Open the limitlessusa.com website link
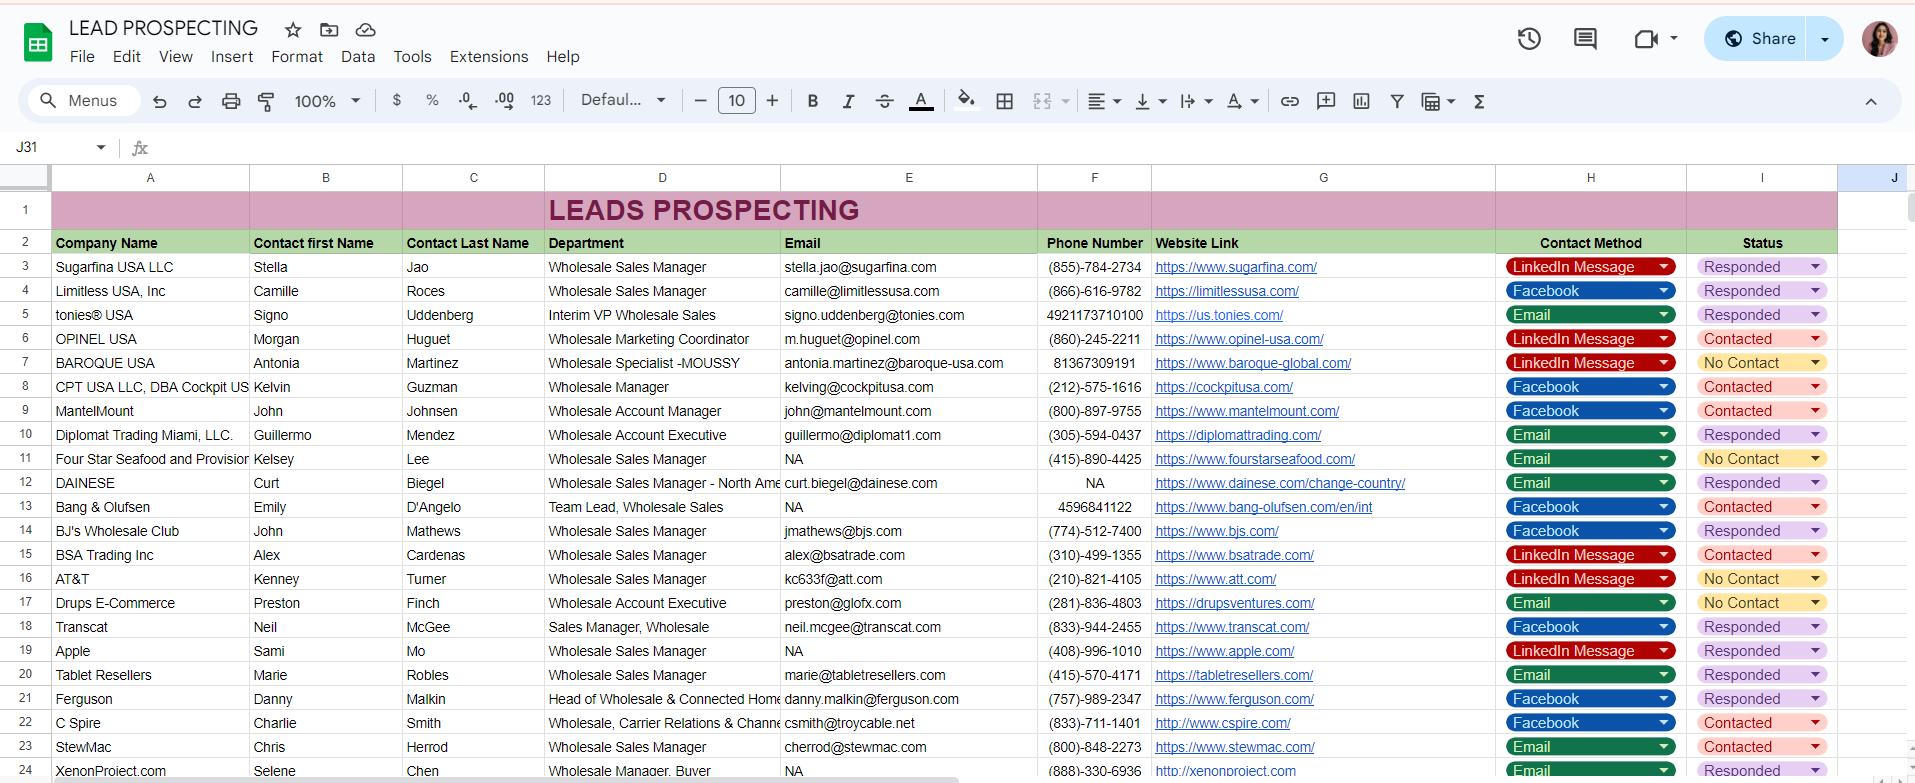 pyautogui.click(x=1227, y=291)
